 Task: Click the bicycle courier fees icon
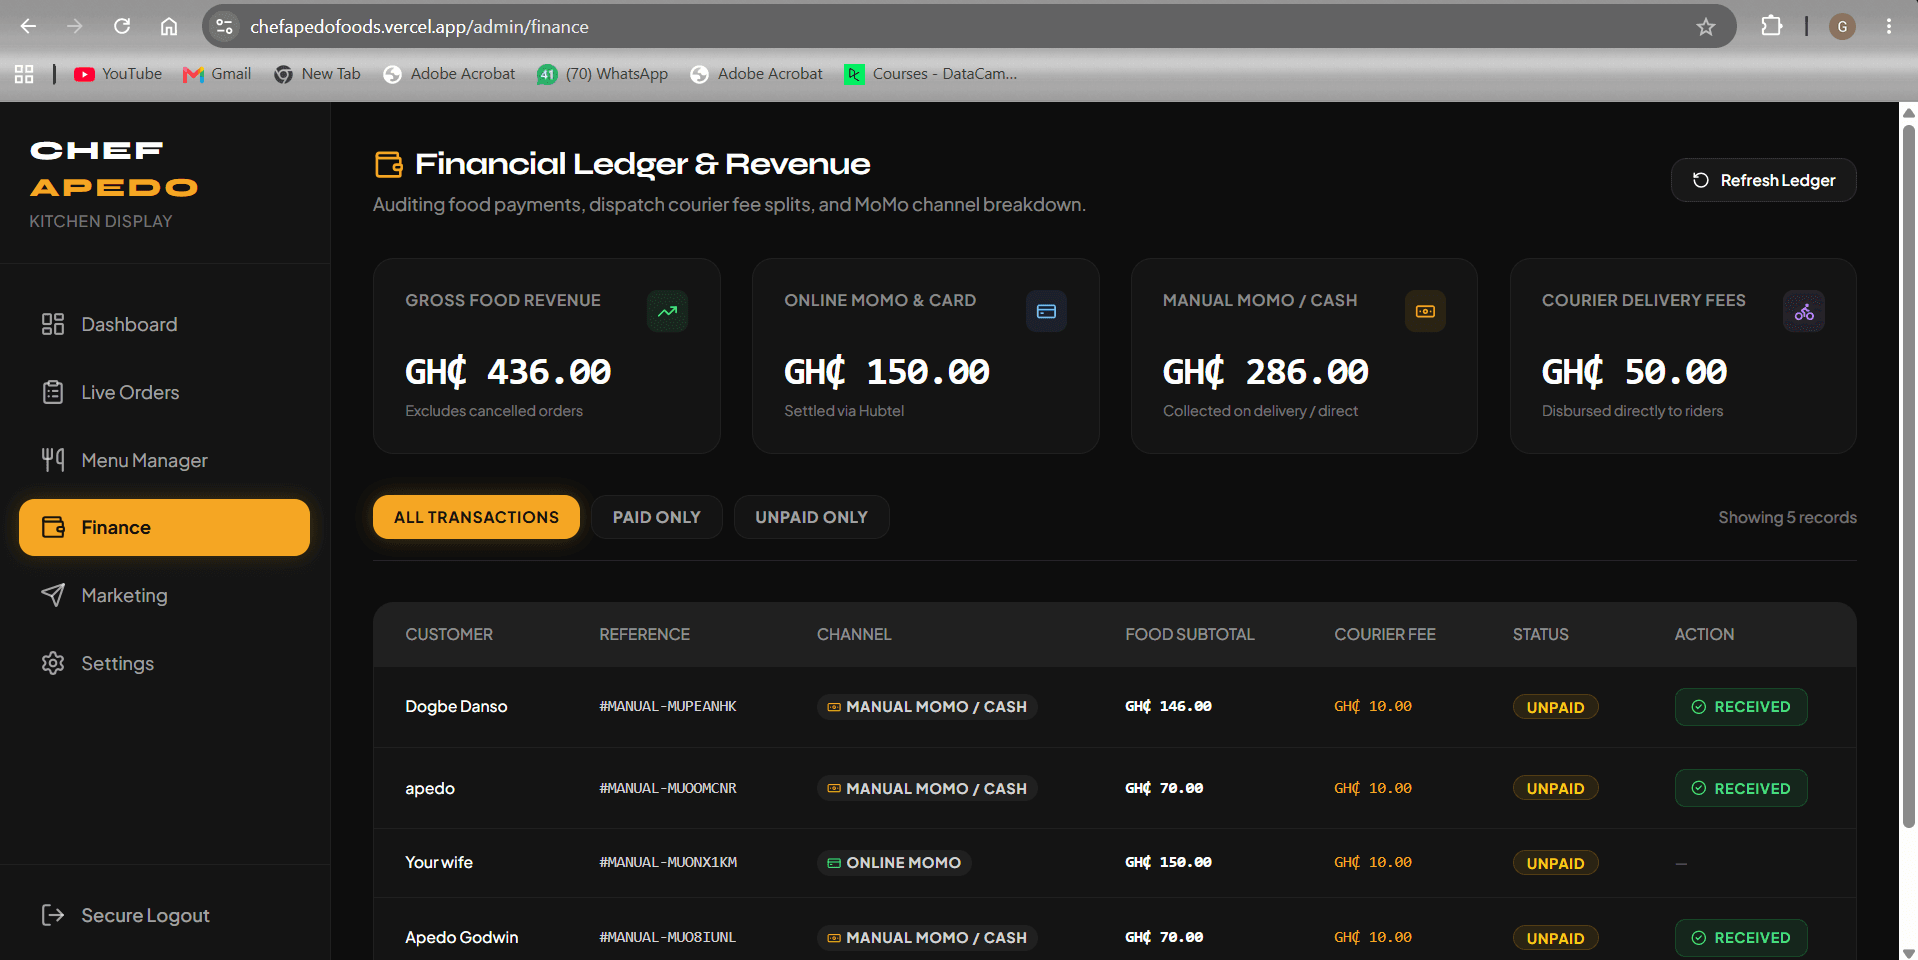1804,311
